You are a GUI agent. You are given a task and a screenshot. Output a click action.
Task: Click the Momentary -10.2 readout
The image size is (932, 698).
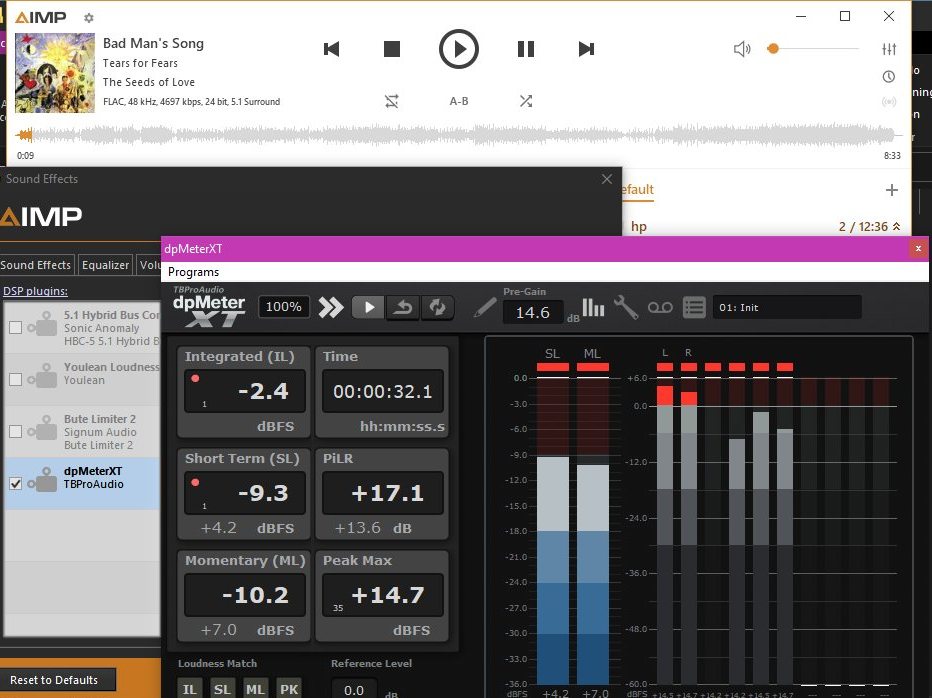(245, 595)
